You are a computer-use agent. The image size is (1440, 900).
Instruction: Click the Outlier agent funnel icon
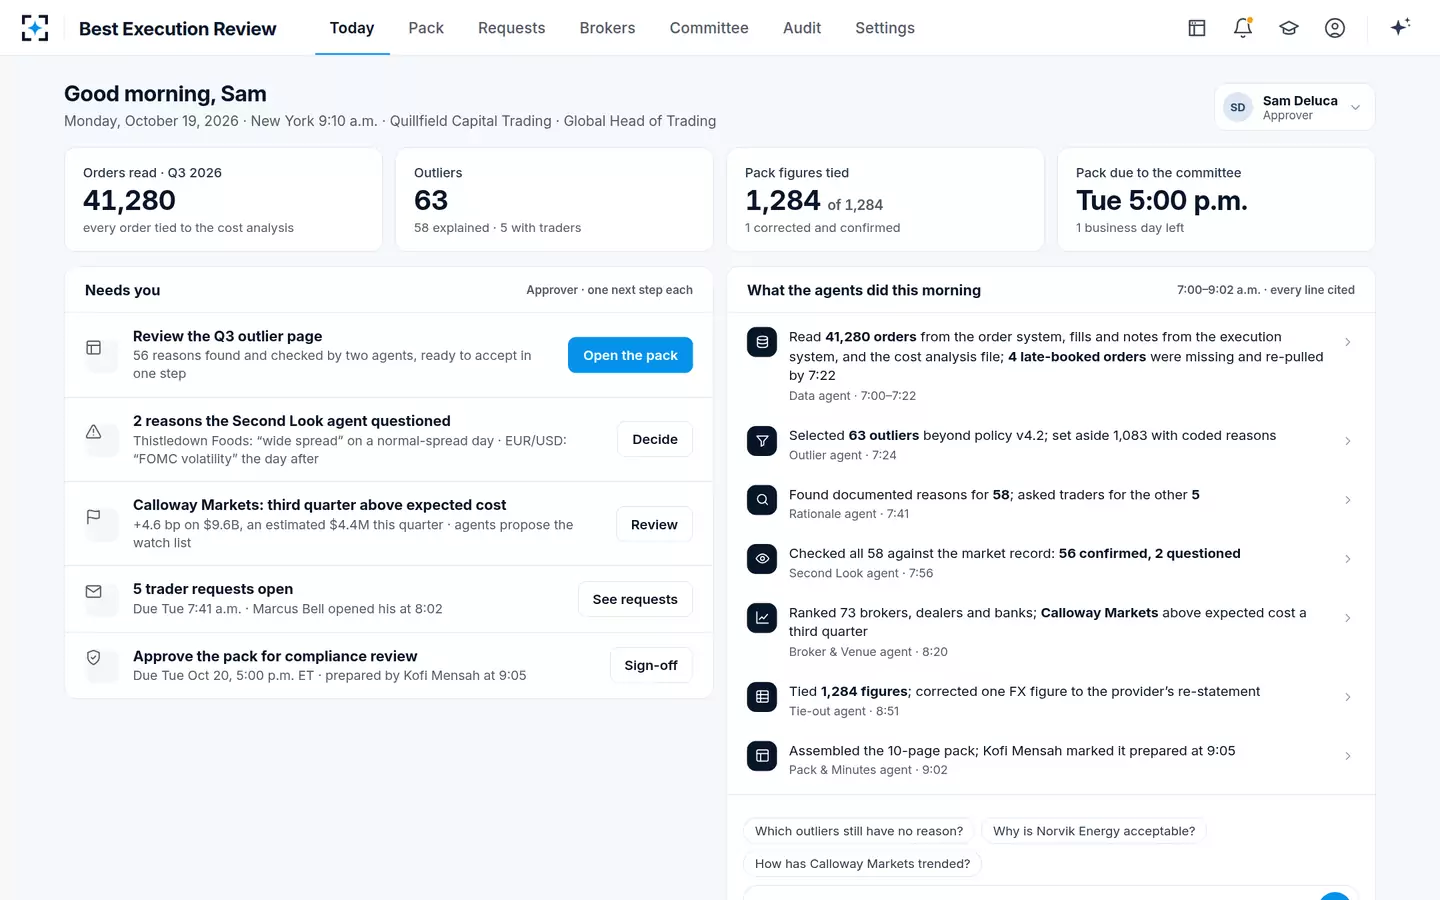(762, 441)
